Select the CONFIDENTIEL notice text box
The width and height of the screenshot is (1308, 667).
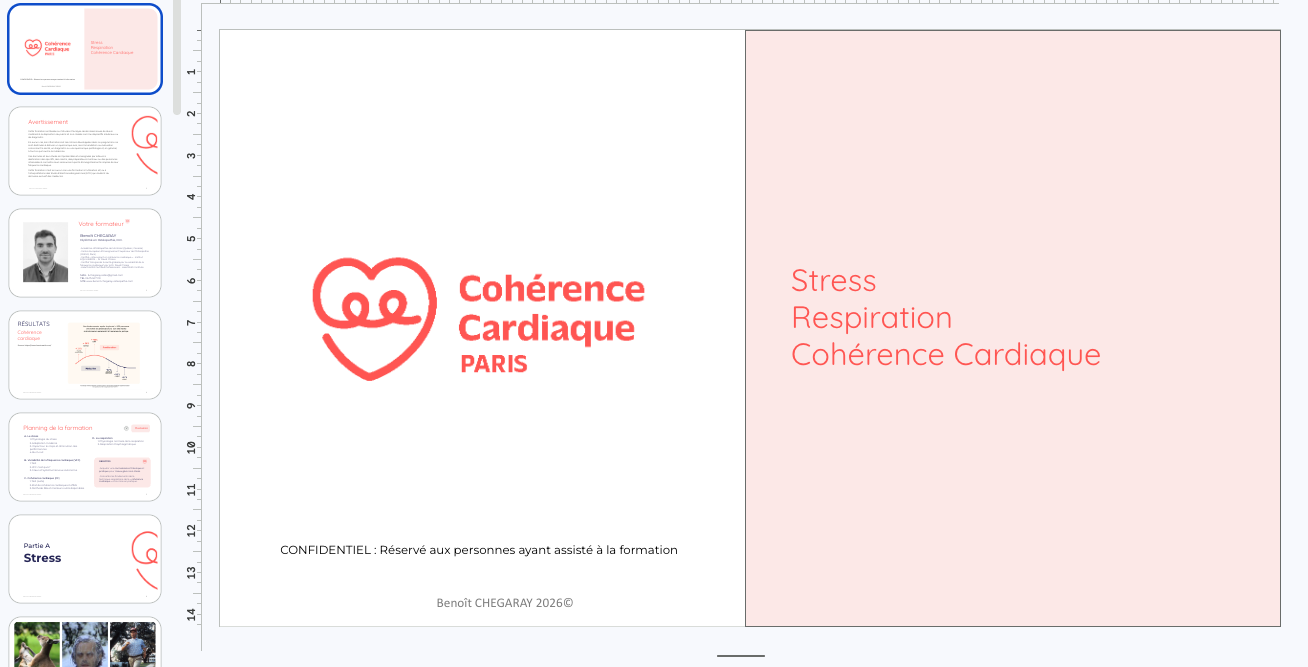point(479,550)
